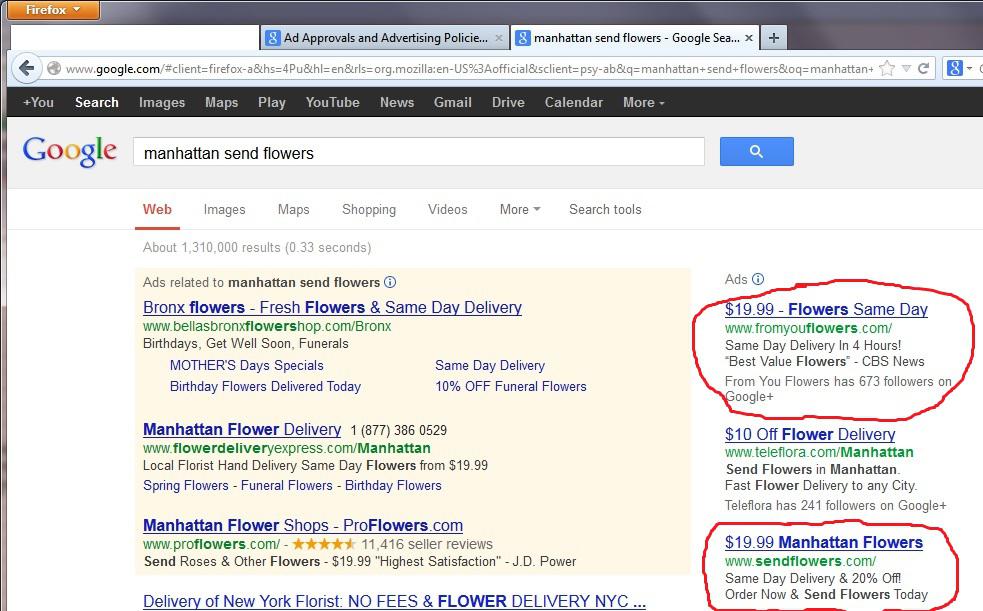Open Same Day Delivery sitelink

coord(490,365)
